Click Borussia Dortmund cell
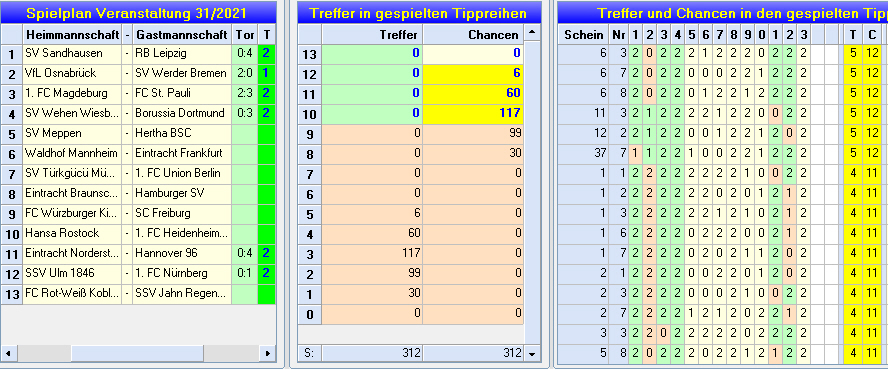This screenshot has height=369, width=888. click(x=182, y=113)
